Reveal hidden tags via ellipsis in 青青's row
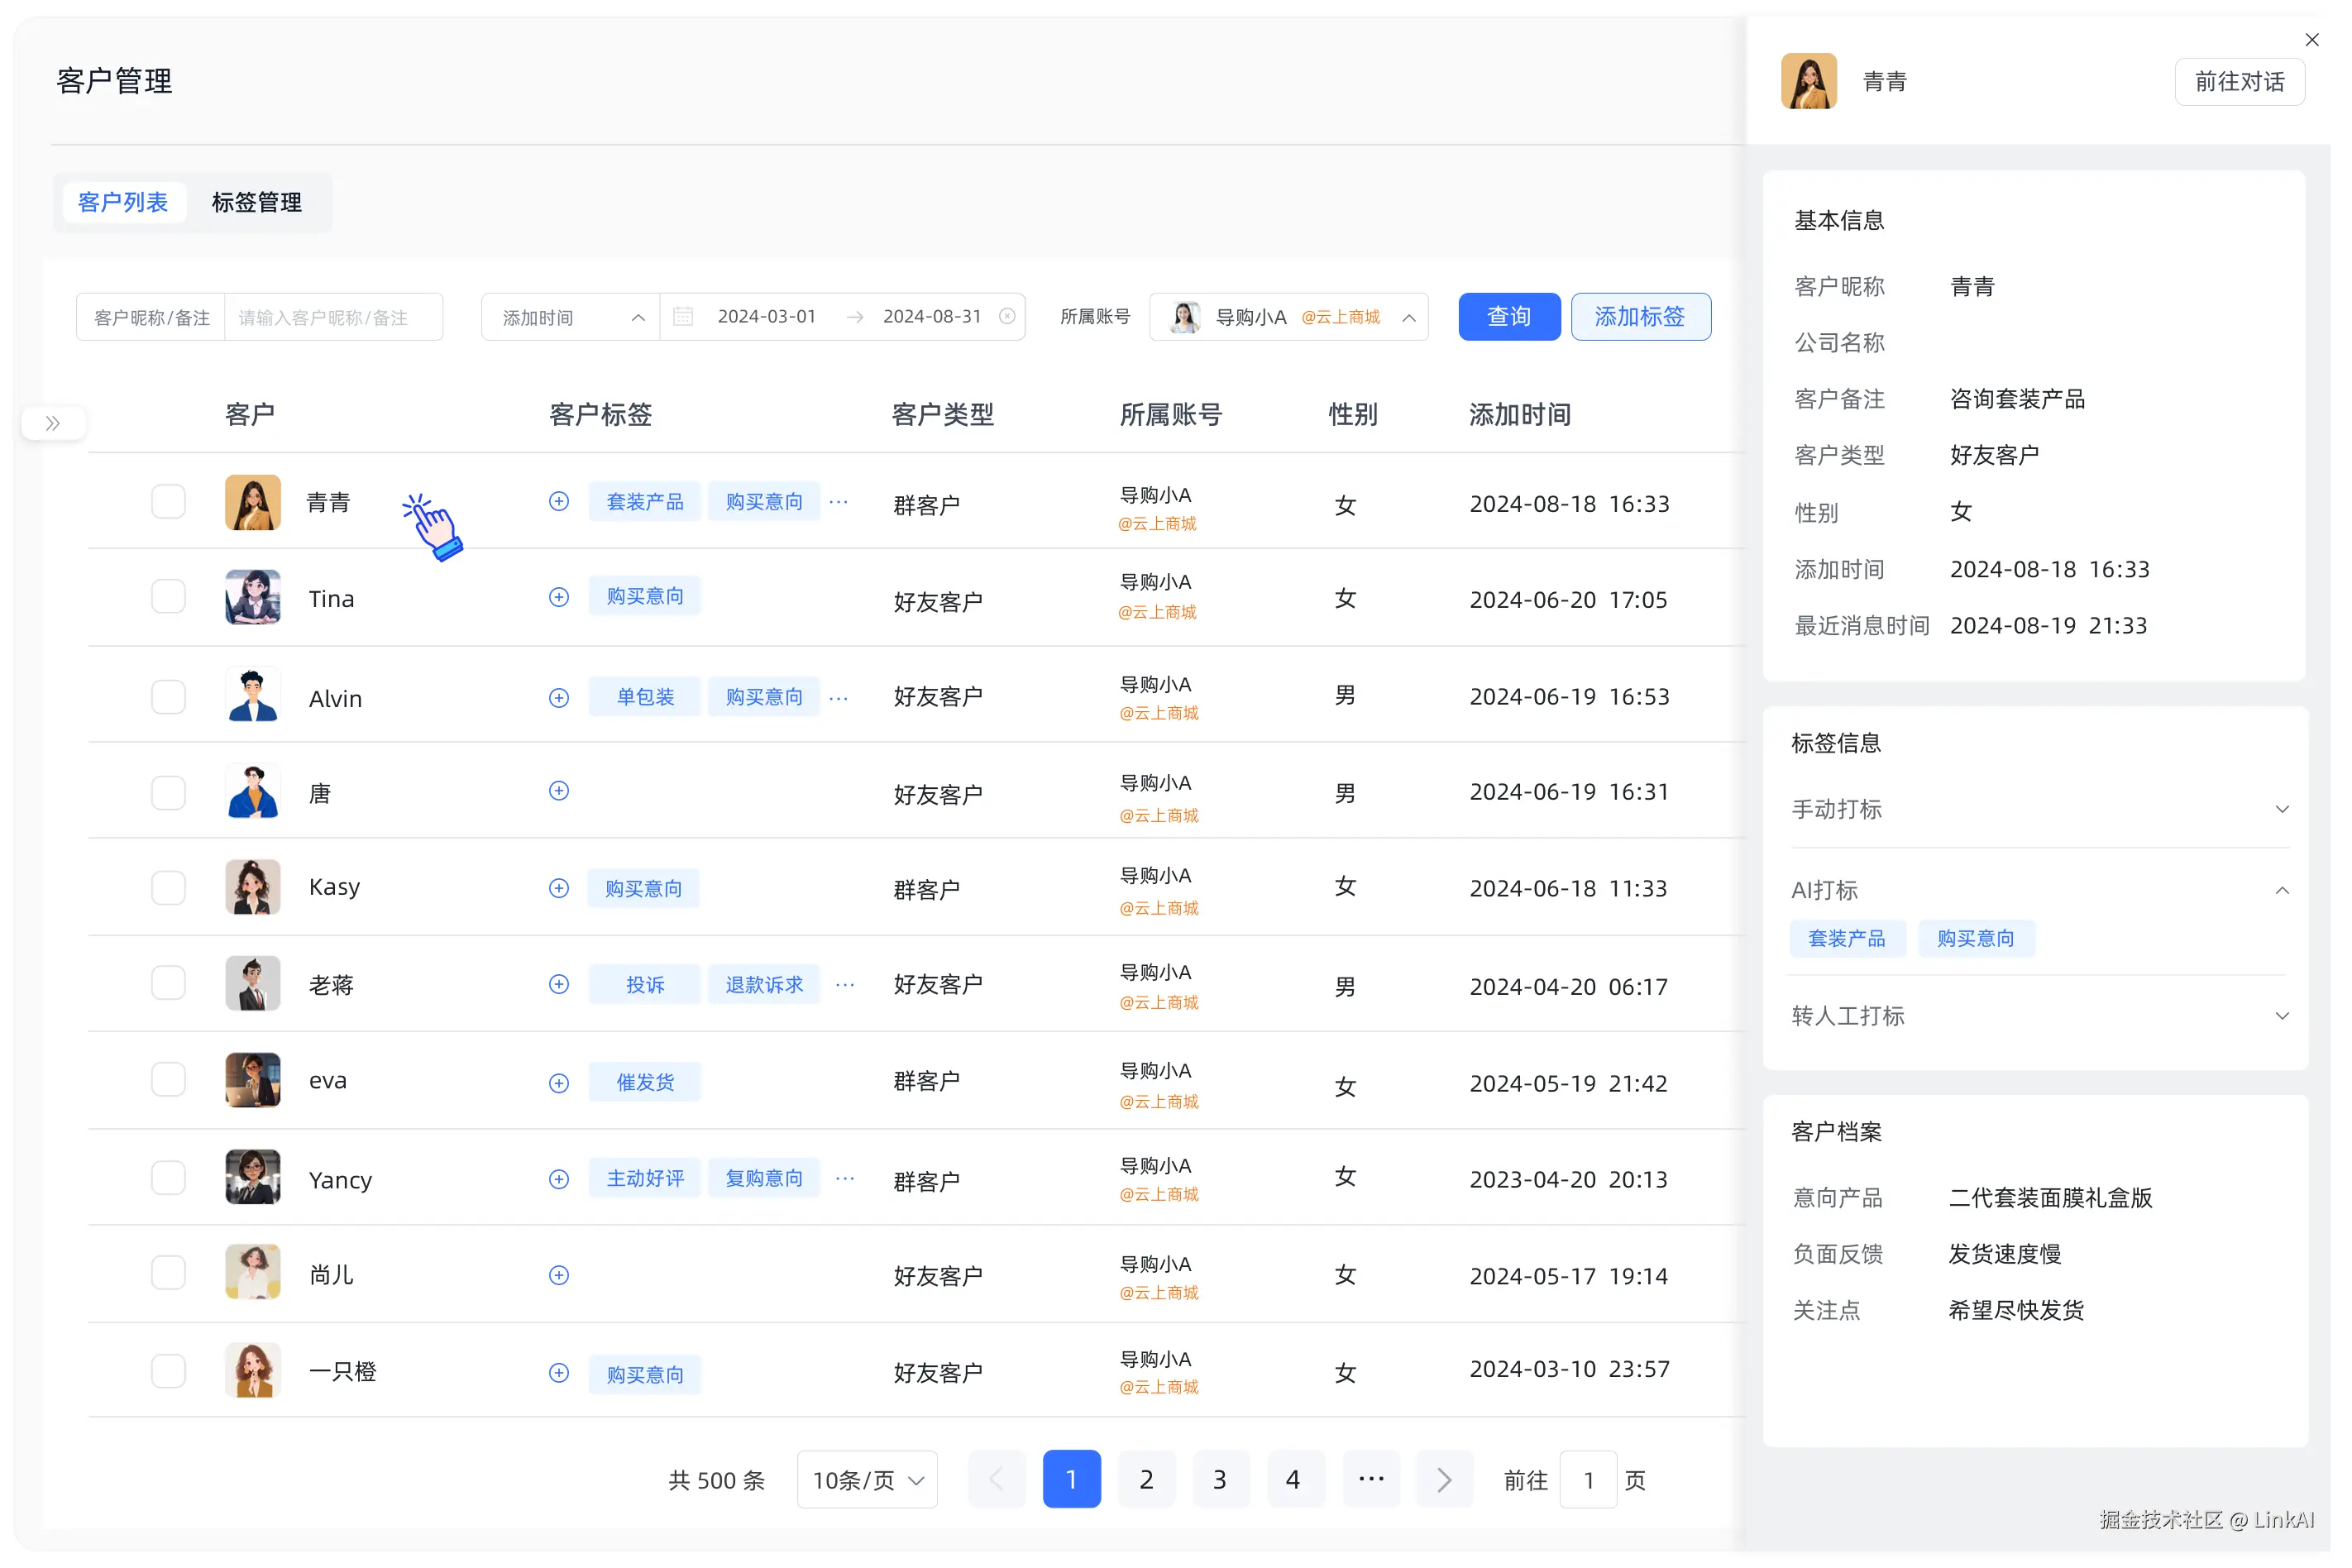 click(839, 501)
